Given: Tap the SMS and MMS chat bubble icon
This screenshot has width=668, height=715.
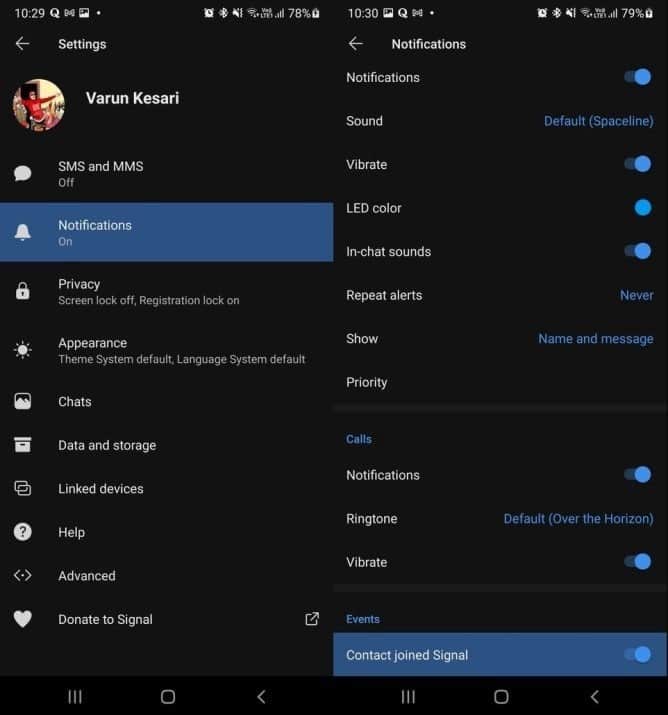Looking at the screenshot, I should click(x=22, y=173).
